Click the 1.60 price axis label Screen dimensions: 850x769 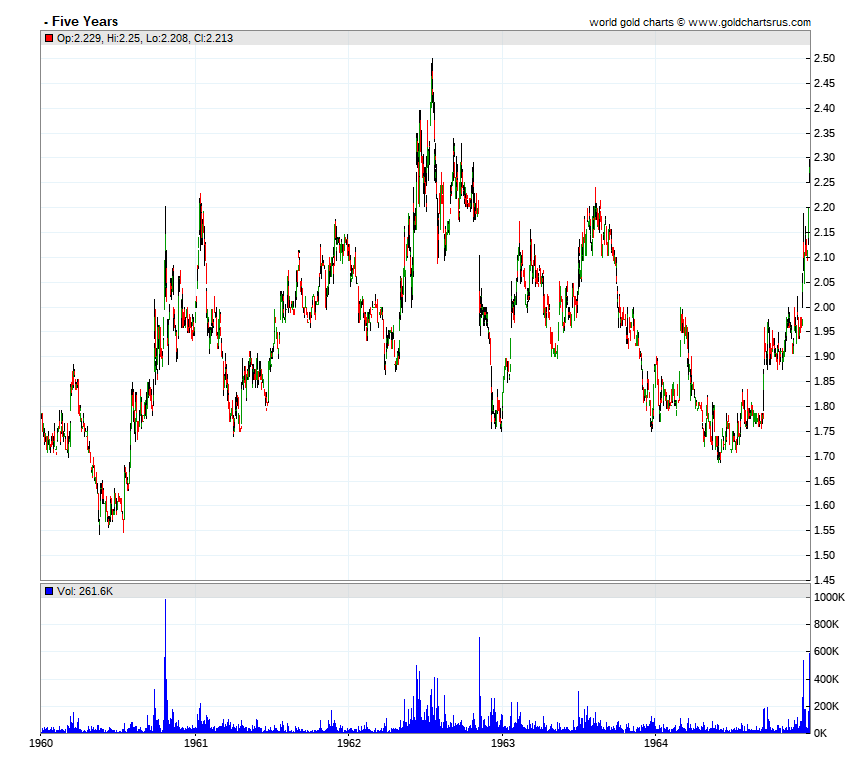[x=824, y=506]
